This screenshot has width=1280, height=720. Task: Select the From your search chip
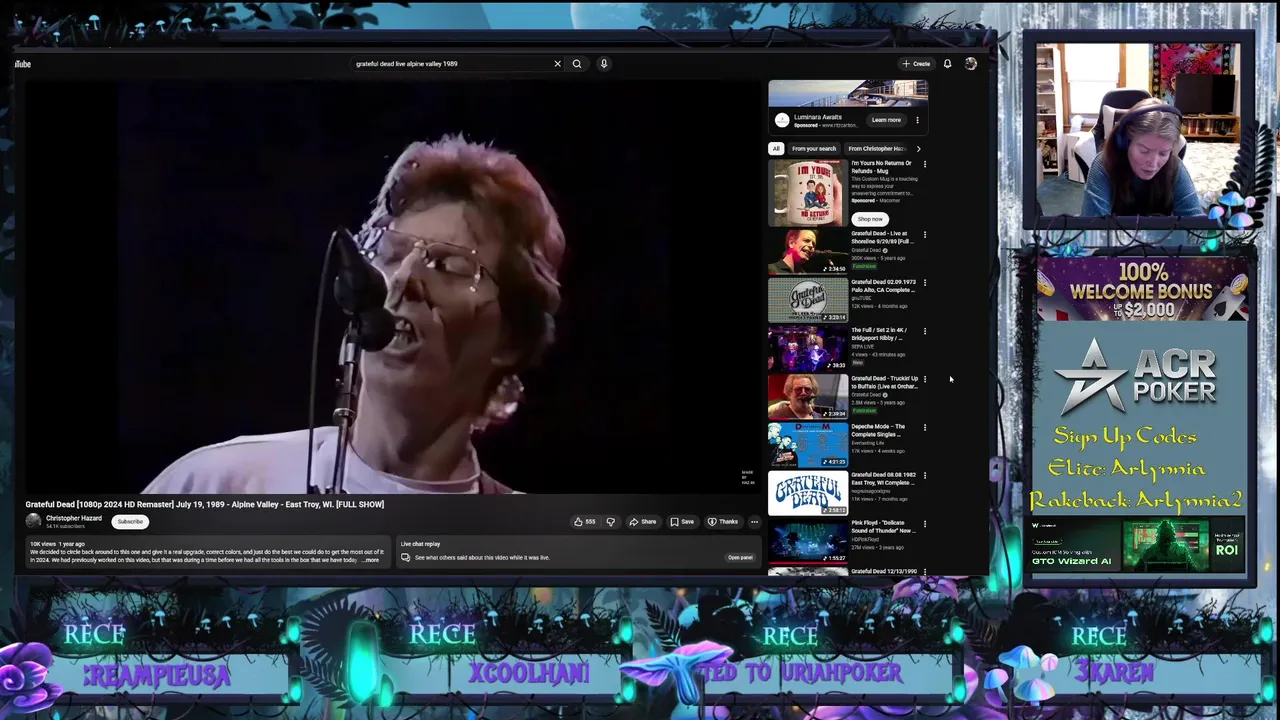point(814,149)
